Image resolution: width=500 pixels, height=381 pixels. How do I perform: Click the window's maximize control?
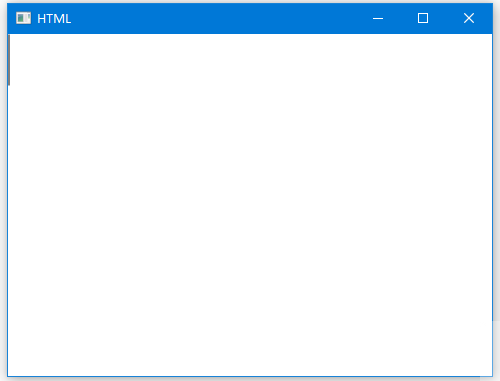click(423, 18)
